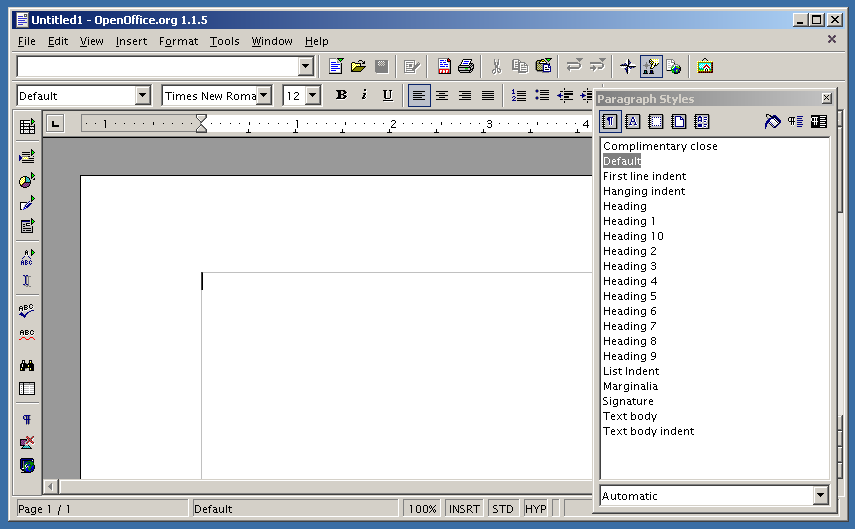The image size is (855, 529).
Task: Select Character Styles icon in Stylist
Action: (633, 121)
